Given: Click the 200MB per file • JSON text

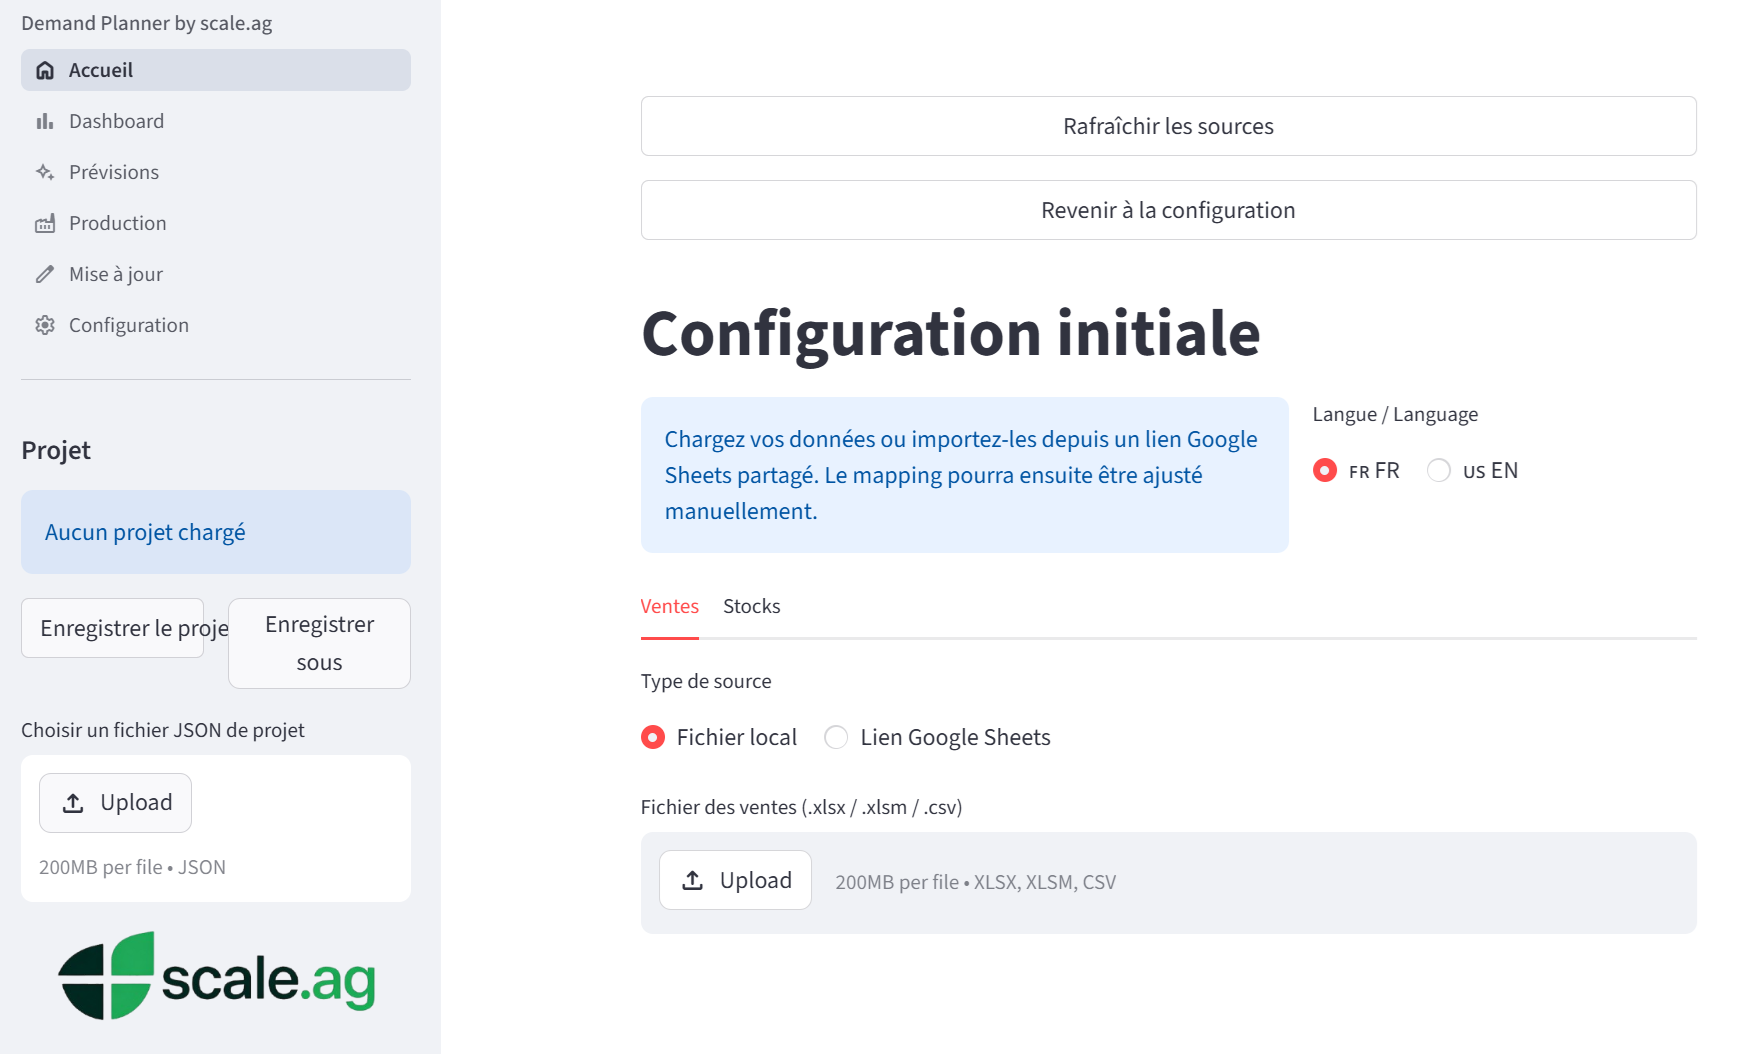Looking at the screenshot, I should click(x=132, y=867).
